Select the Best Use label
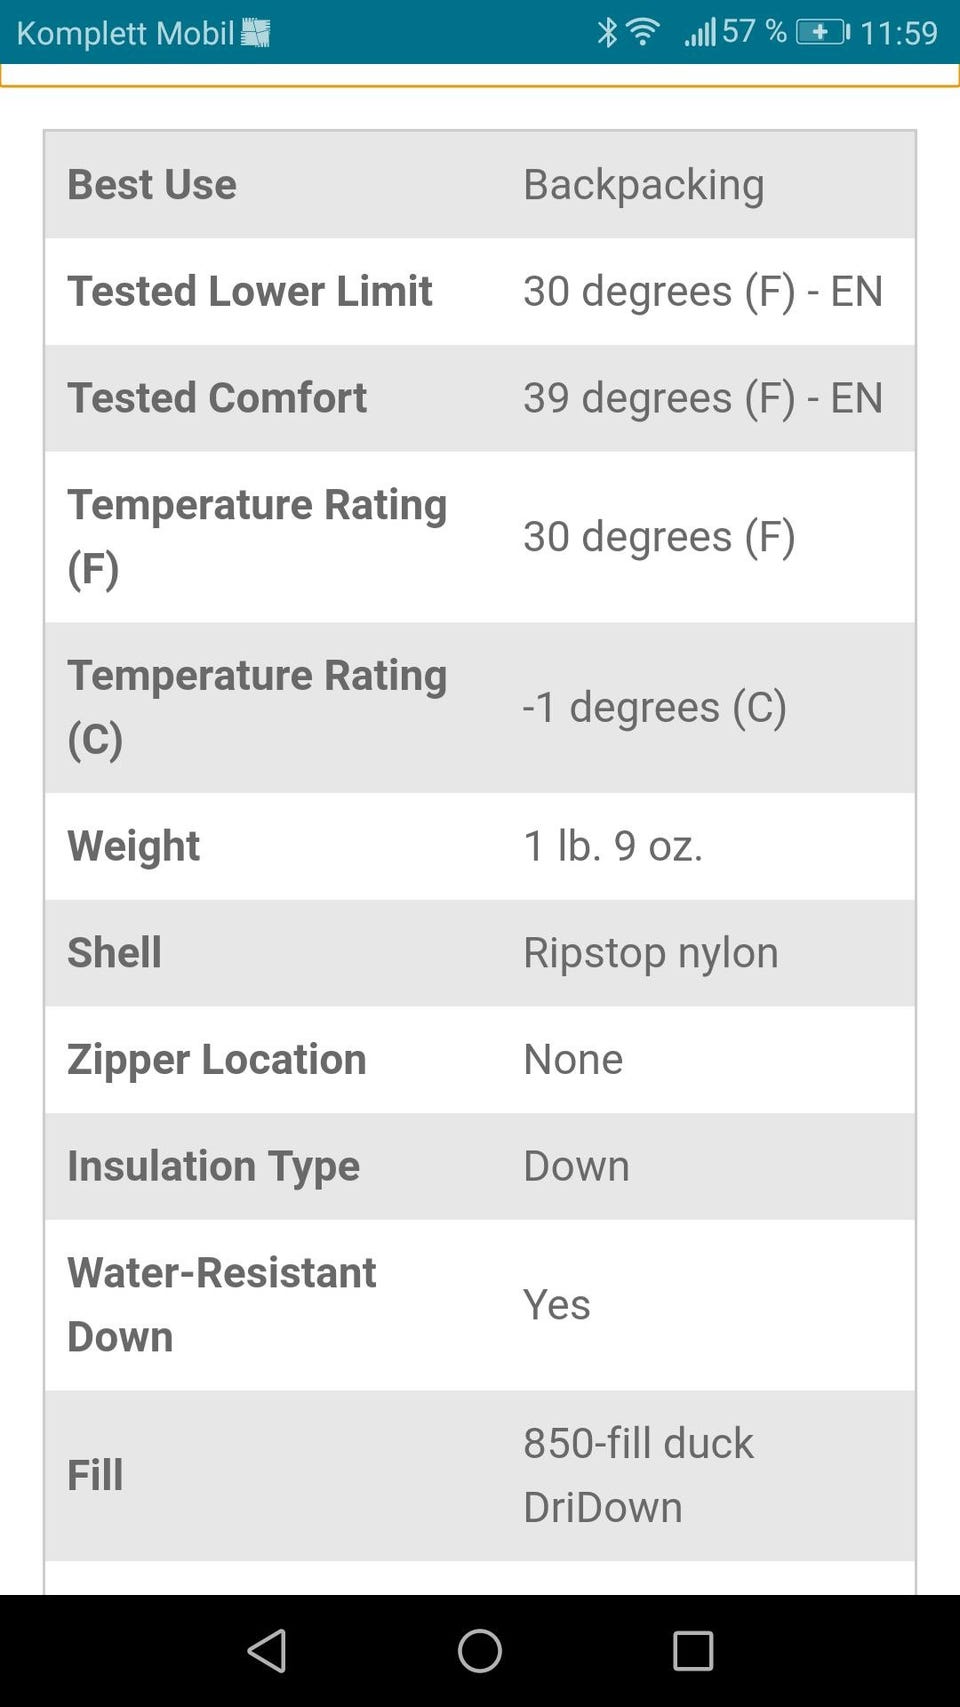 (x=152, y=185)
